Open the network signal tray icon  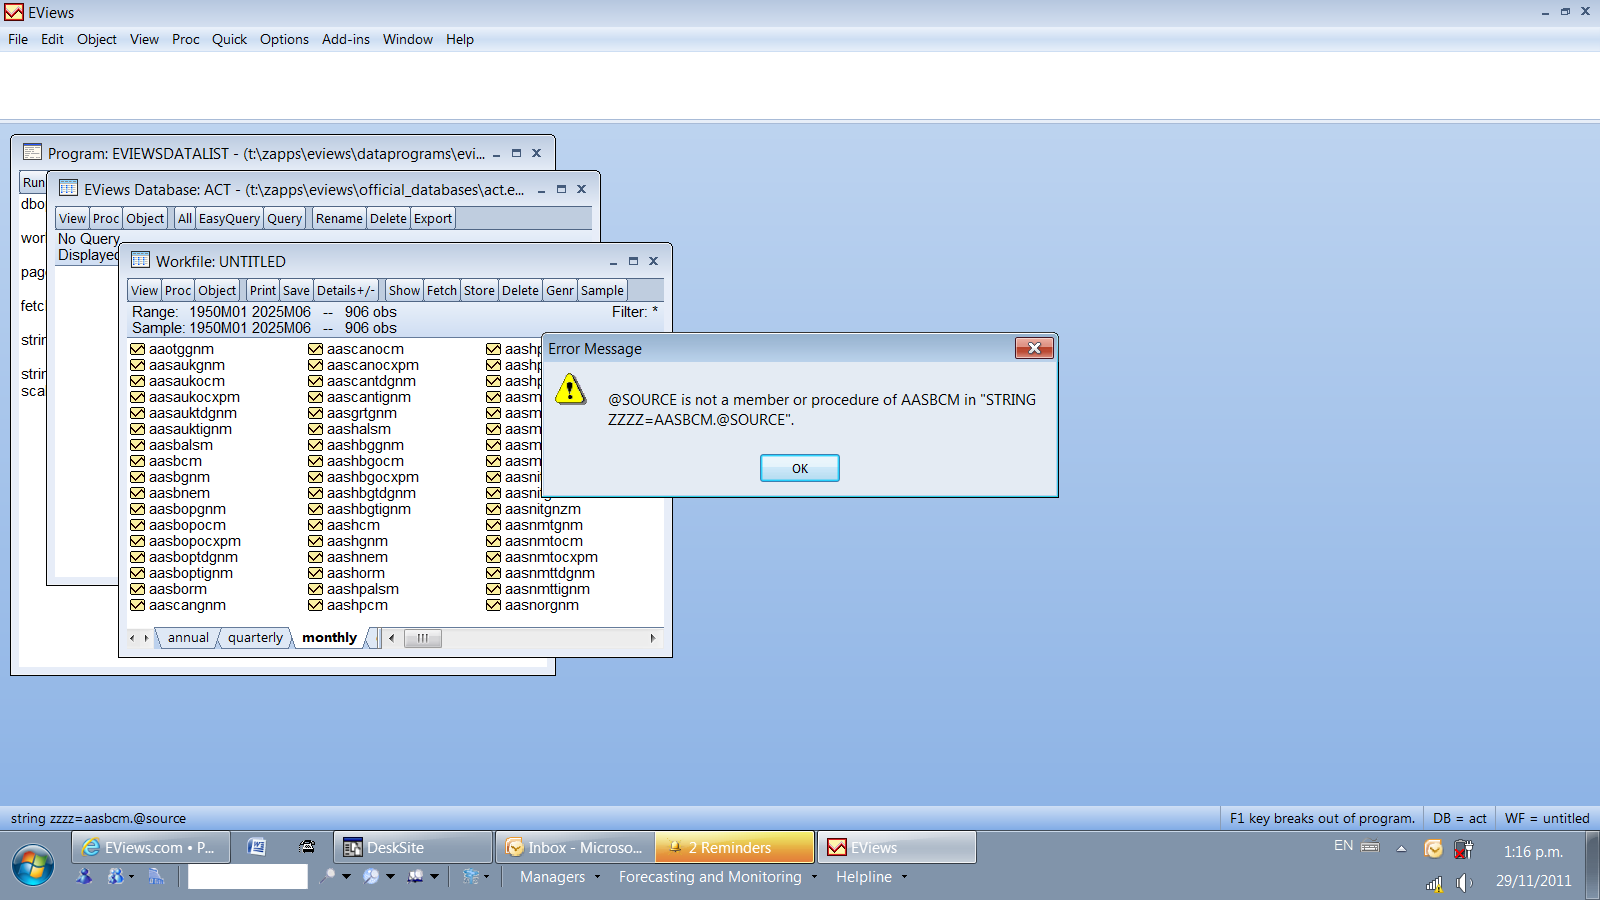(1434, 883)
